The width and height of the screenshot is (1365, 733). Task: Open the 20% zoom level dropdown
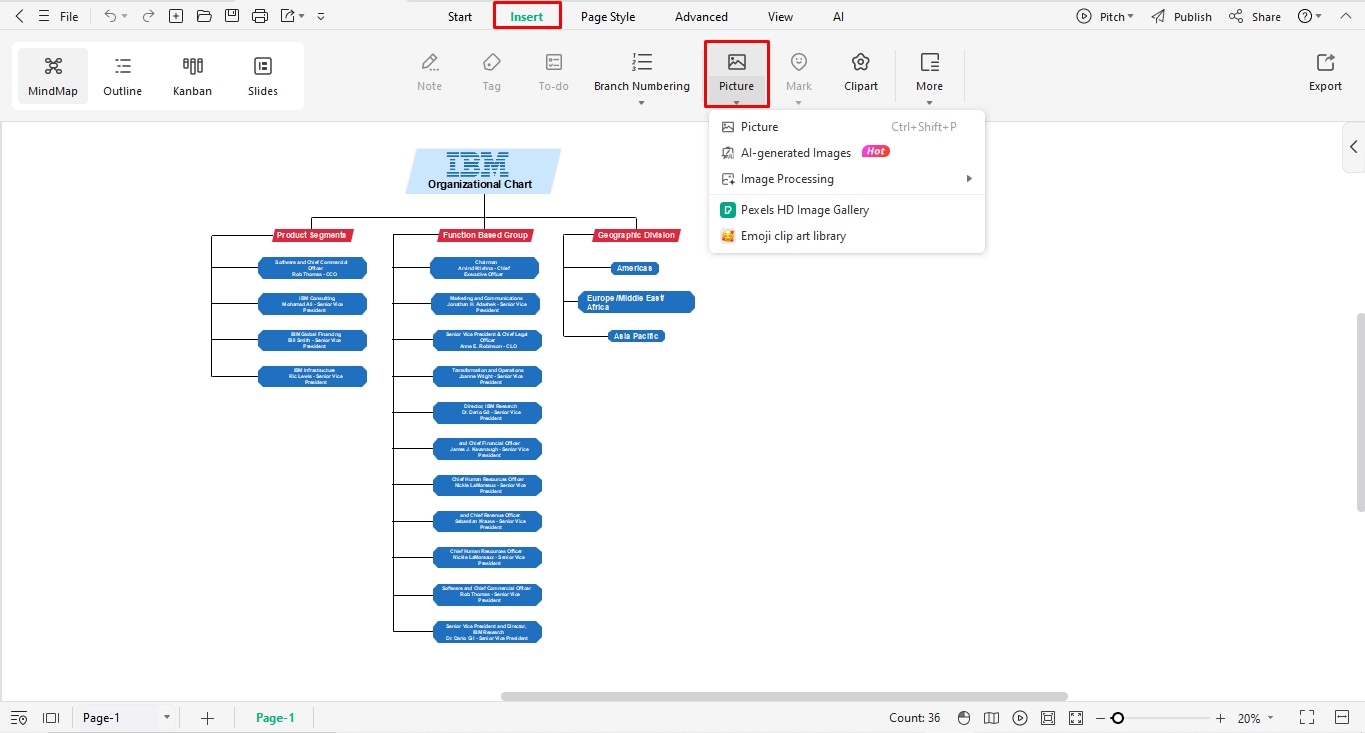[x=1255, y=718]
